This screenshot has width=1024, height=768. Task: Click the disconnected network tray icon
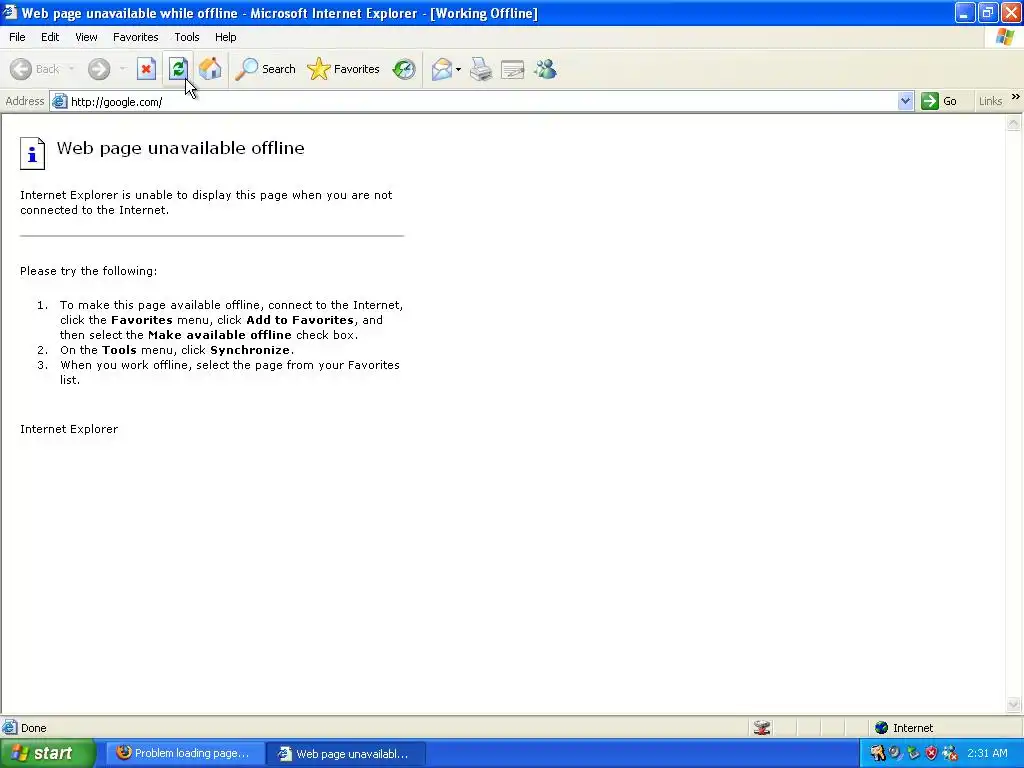950,754
